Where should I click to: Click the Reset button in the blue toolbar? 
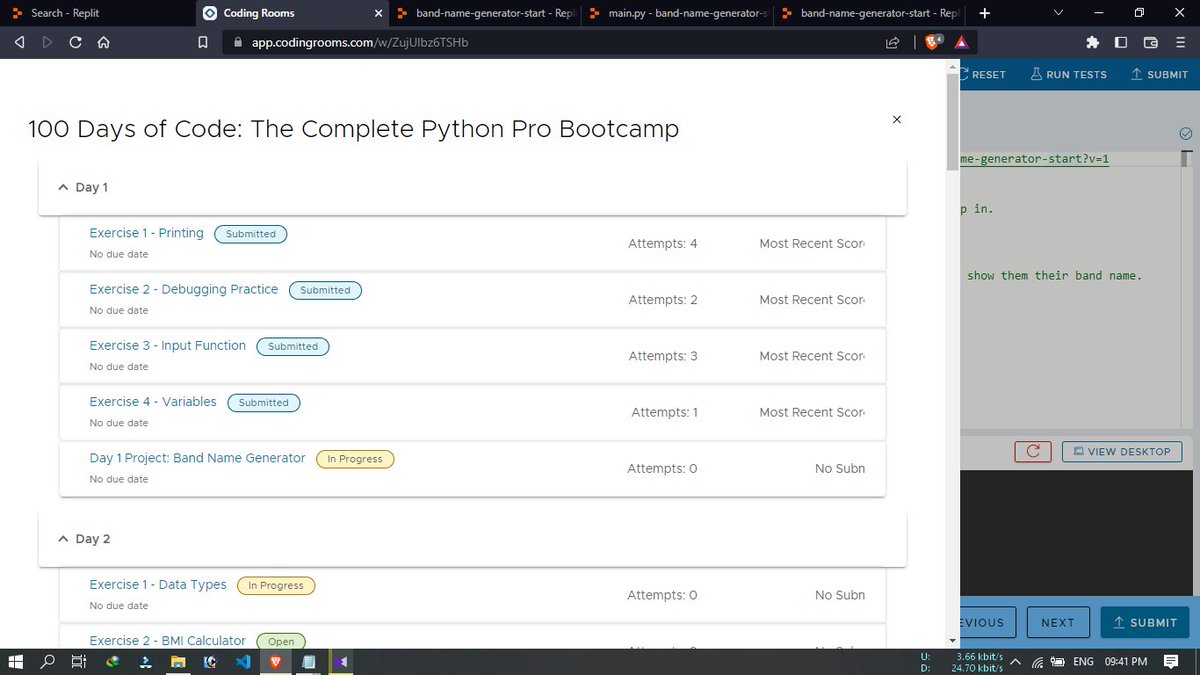984,75
